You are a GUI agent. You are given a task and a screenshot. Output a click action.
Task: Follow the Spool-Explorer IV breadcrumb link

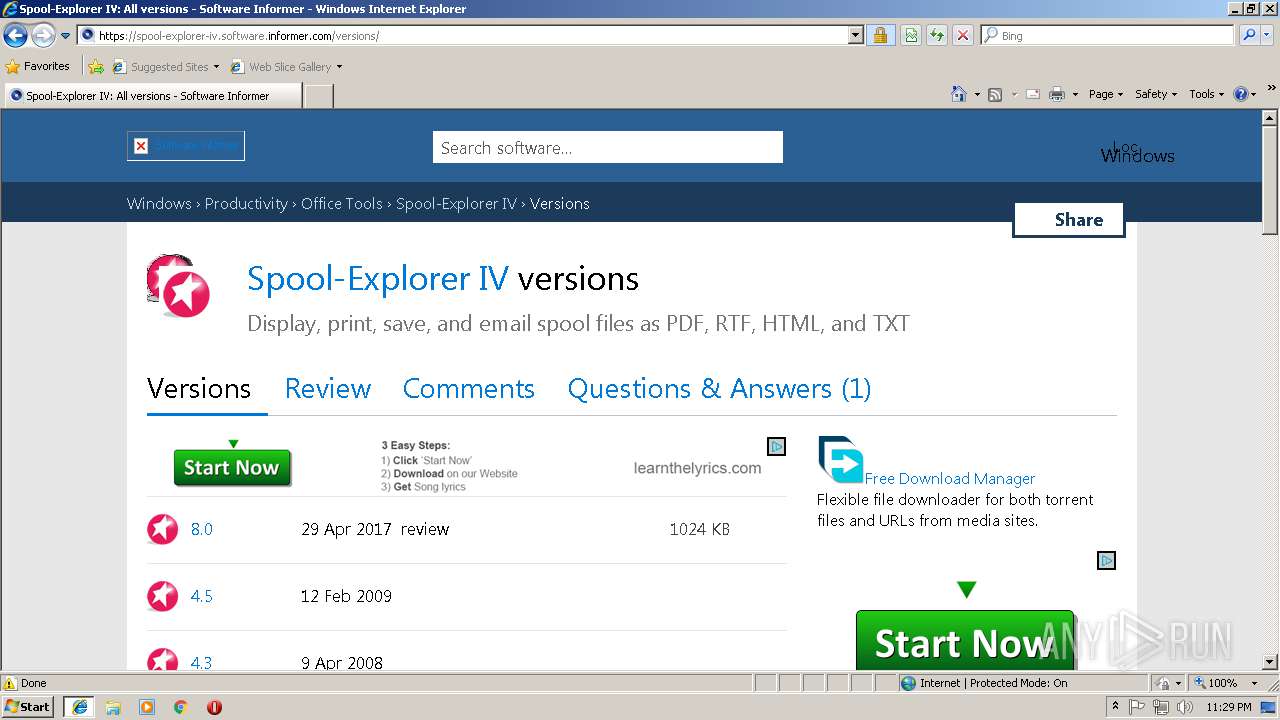pyautogui.click(x=456, y=203)
